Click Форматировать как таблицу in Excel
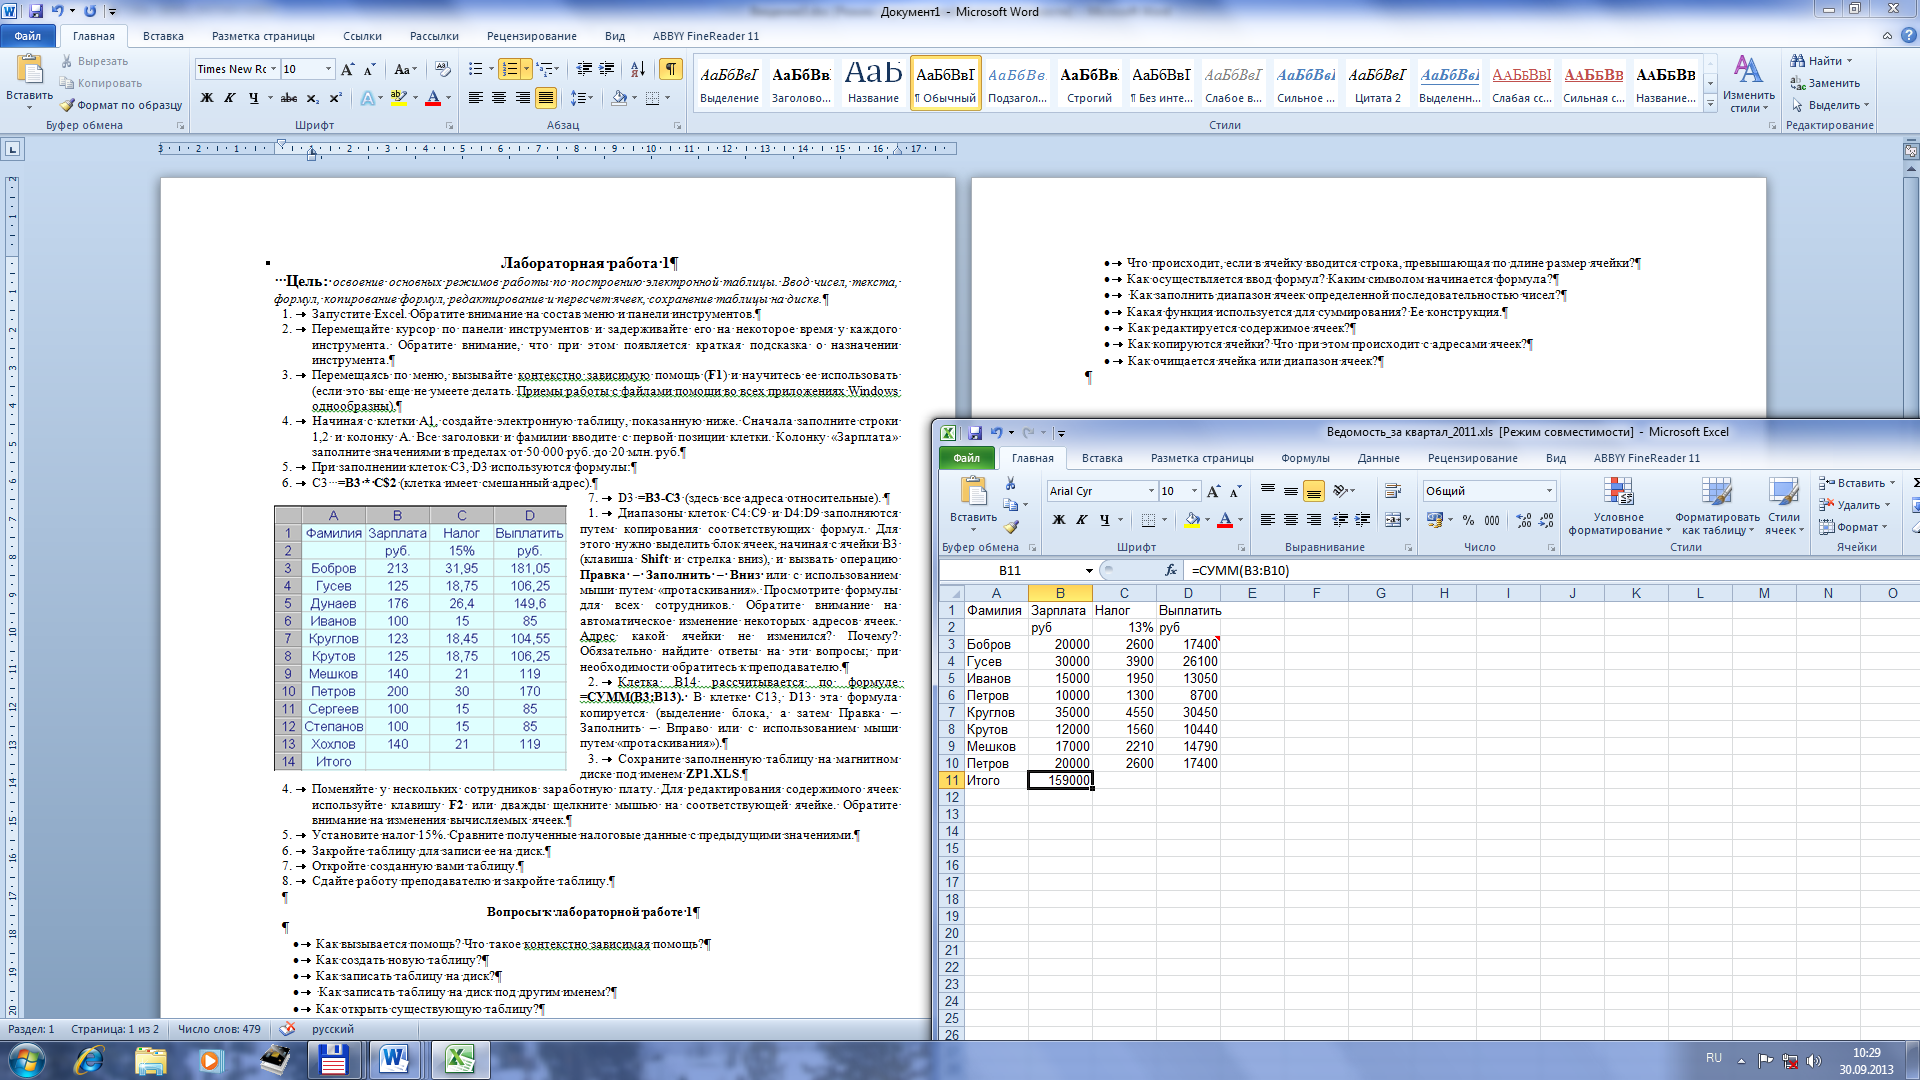1920x1080 pixels. pyautogui.click(x=1717, y=506)
